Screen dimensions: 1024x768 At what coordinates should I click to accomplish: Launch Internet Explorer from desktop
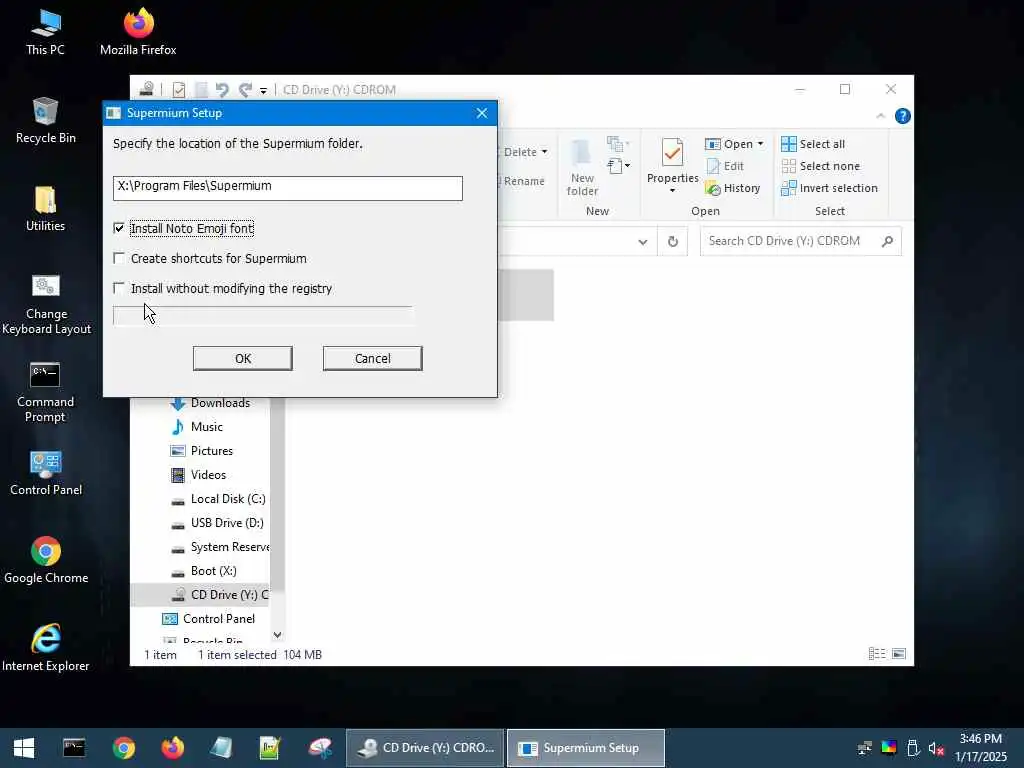(46, 648)
